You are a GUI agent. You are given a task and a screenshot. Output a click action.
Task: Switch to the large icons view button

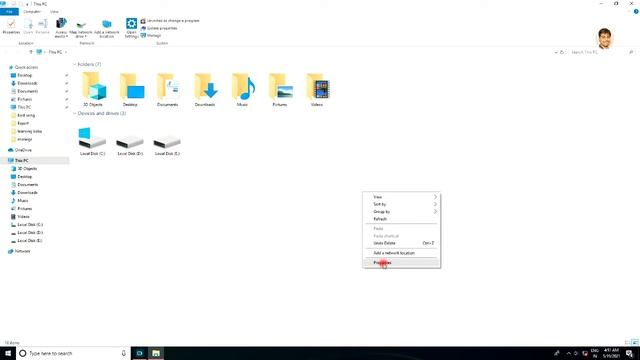click(635, 342)
